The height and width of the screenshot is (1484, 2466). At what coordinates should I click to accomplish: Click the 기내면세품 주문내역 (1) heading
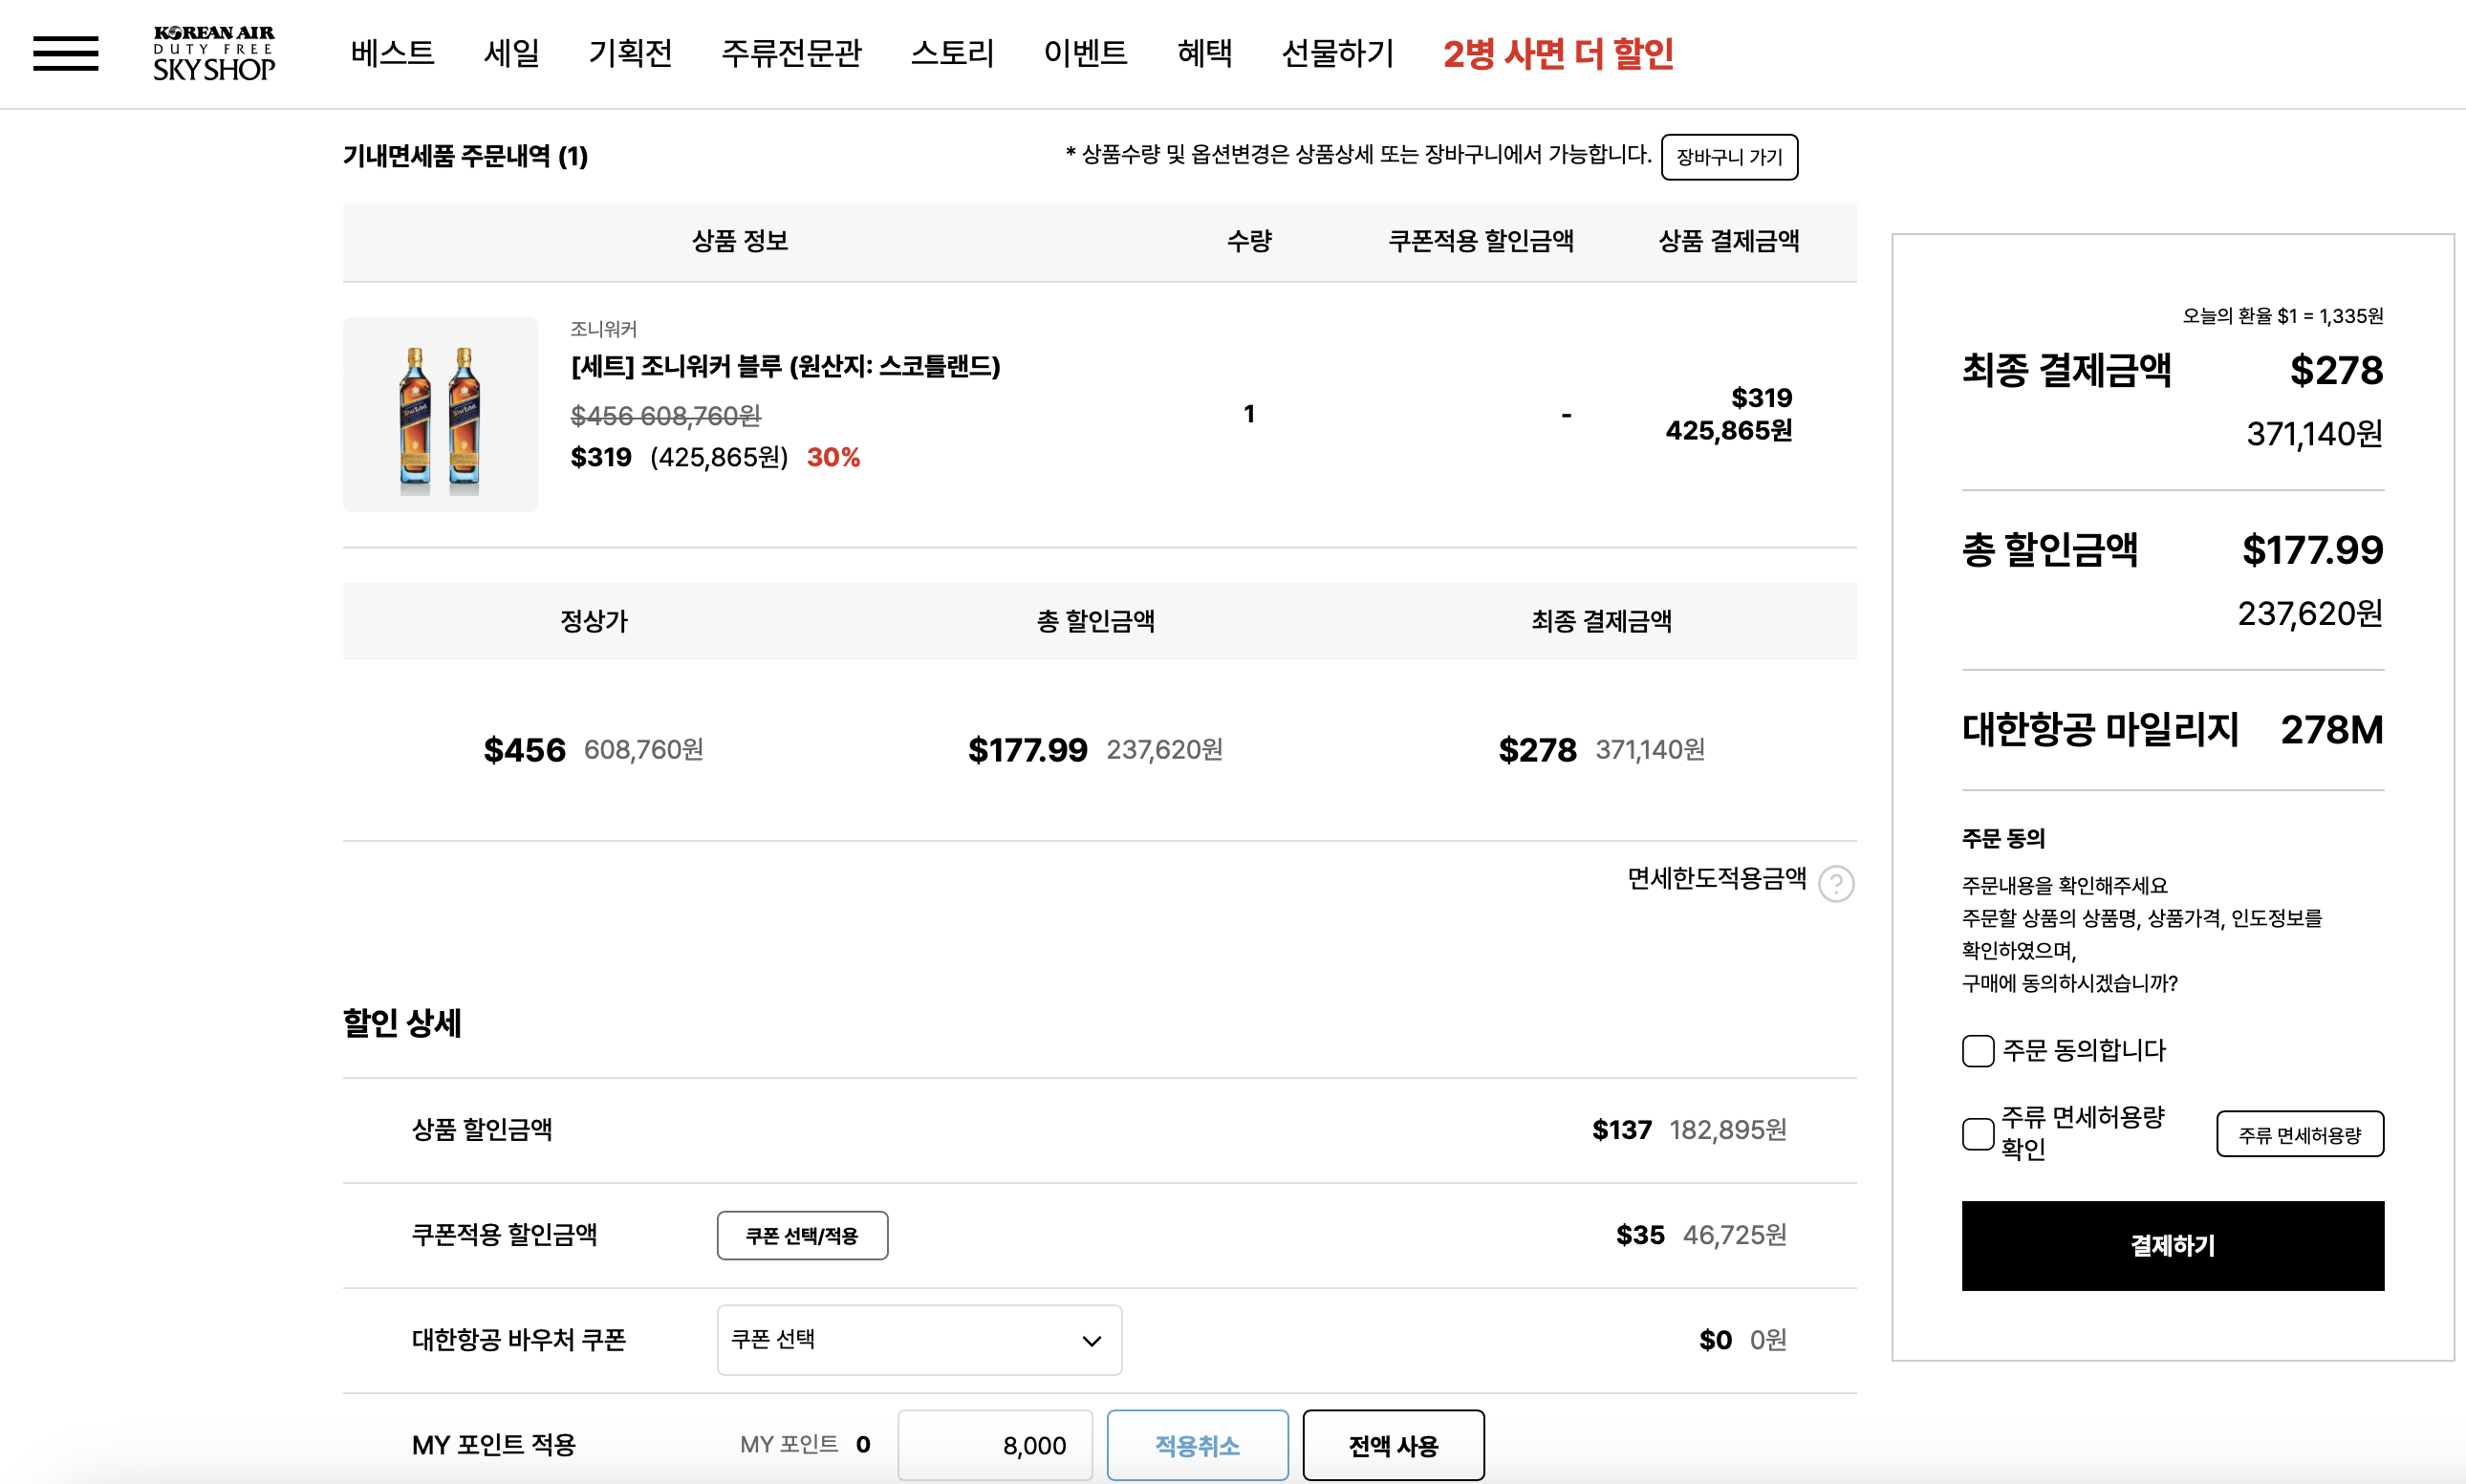pos(465,156)
